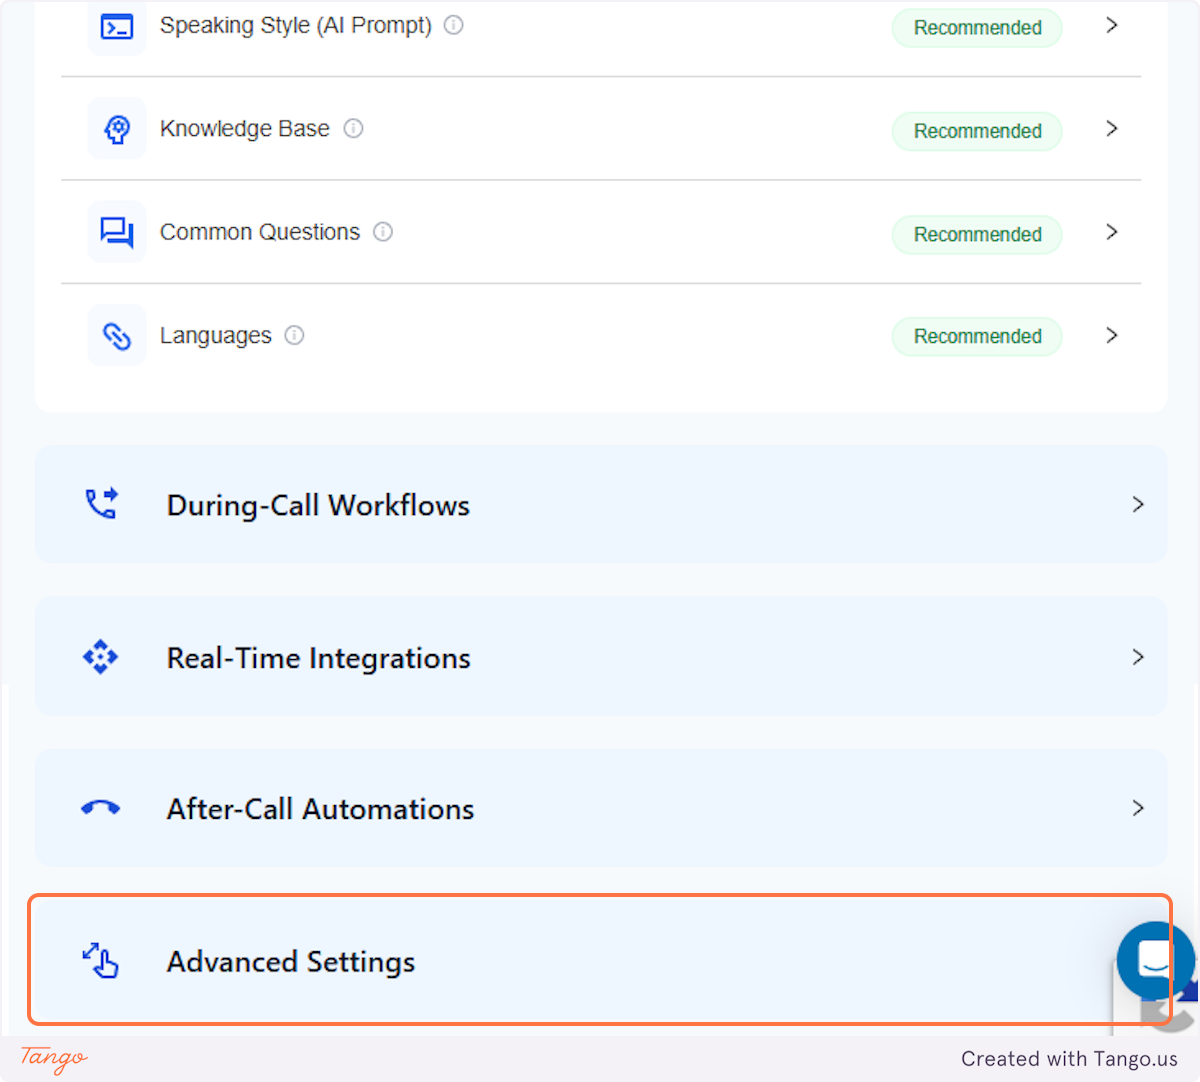Select the Advanced Settings hand-cursor icon

(x=100, y=960)
